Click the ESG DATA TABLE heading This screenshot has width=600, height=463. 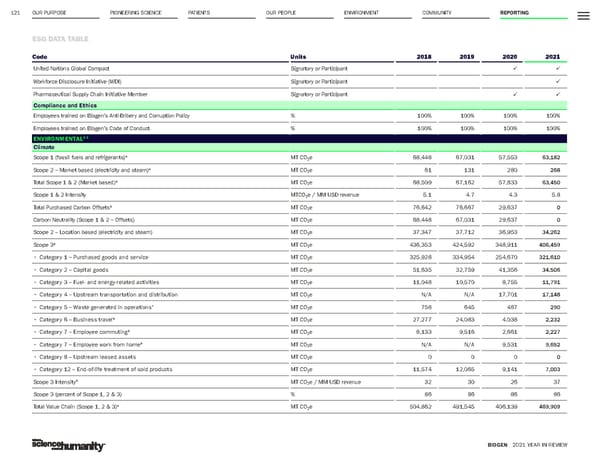pyautogui.click(x=60, y=38)
